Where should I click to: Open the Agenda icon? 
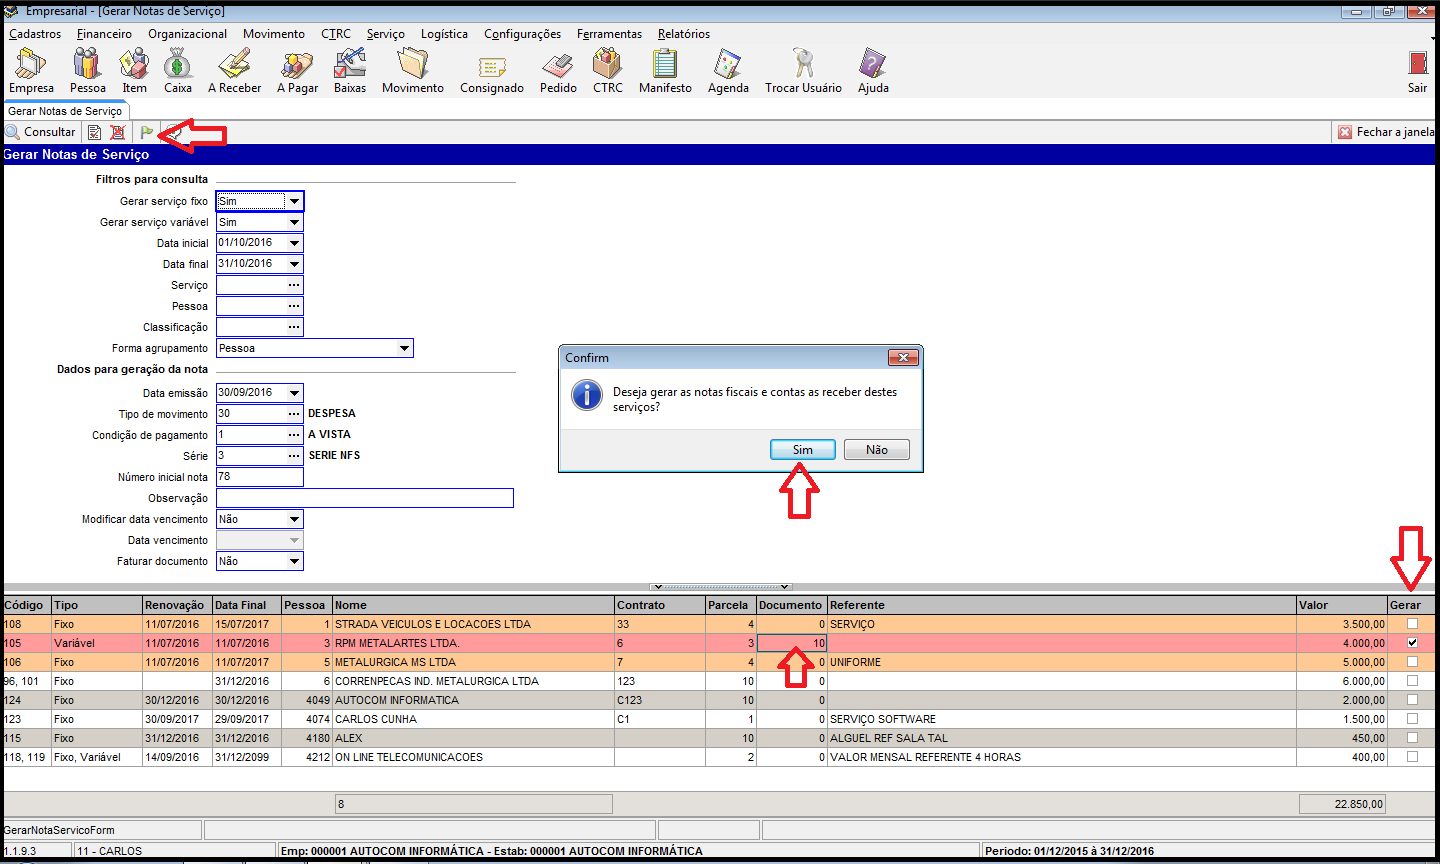point(728,66)
